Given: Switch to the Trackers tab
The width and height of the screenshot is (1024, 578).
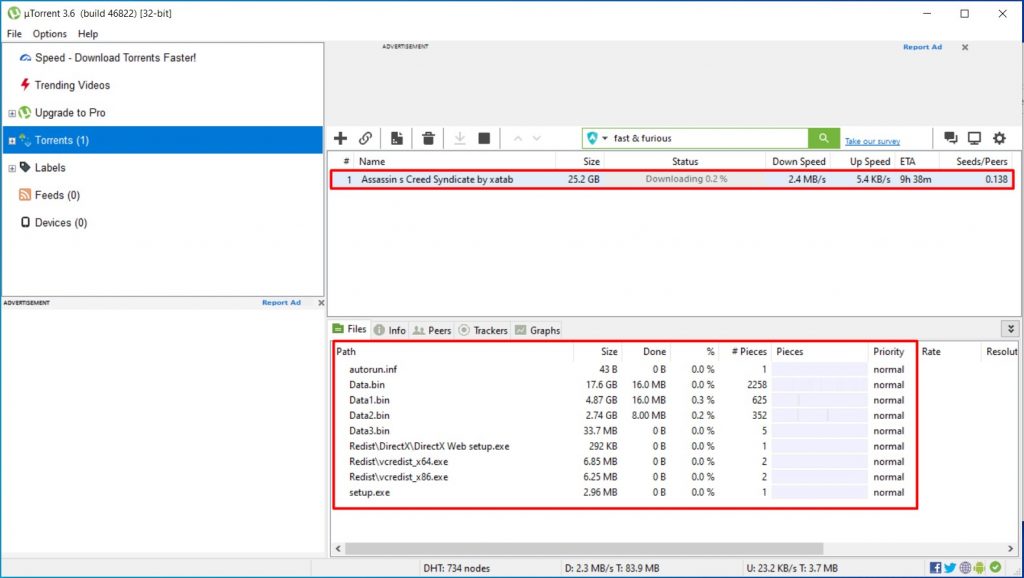Looking at the screenshot, I should click(483, 330).
